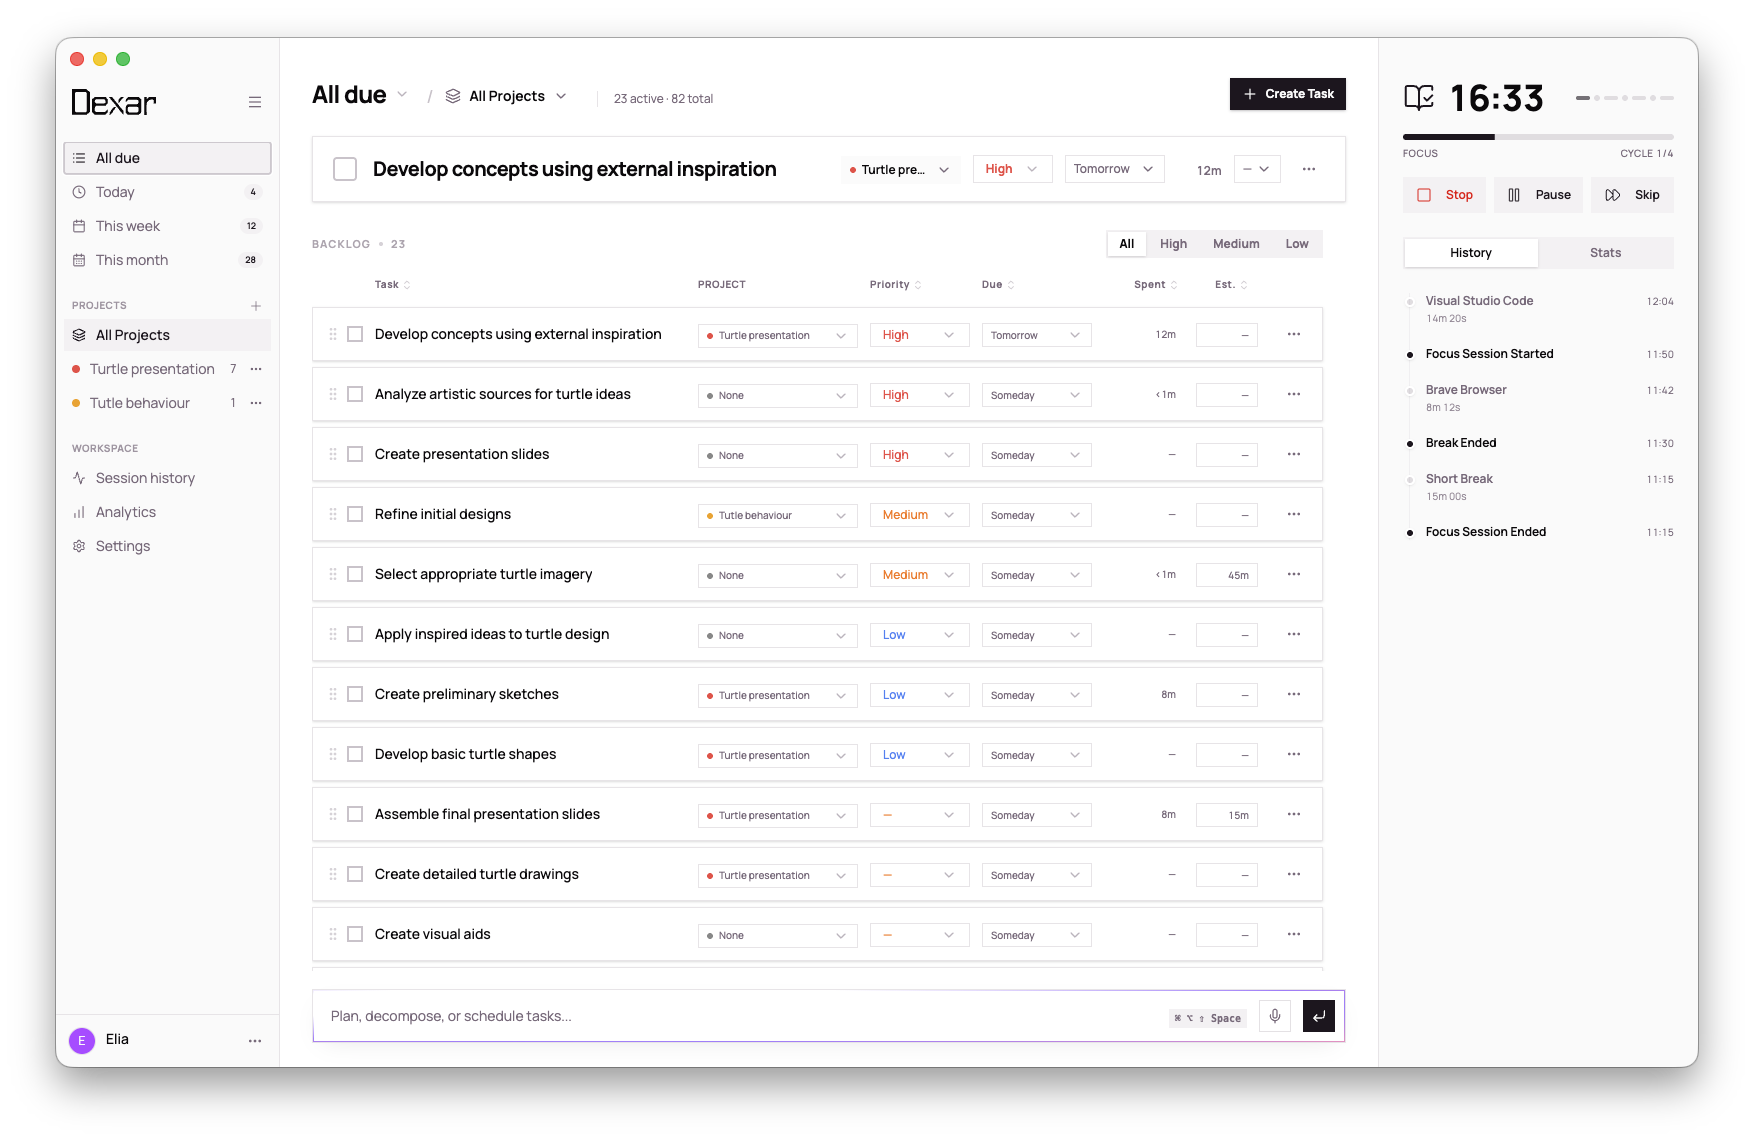Click the focus book icon beside timer

1419,98
